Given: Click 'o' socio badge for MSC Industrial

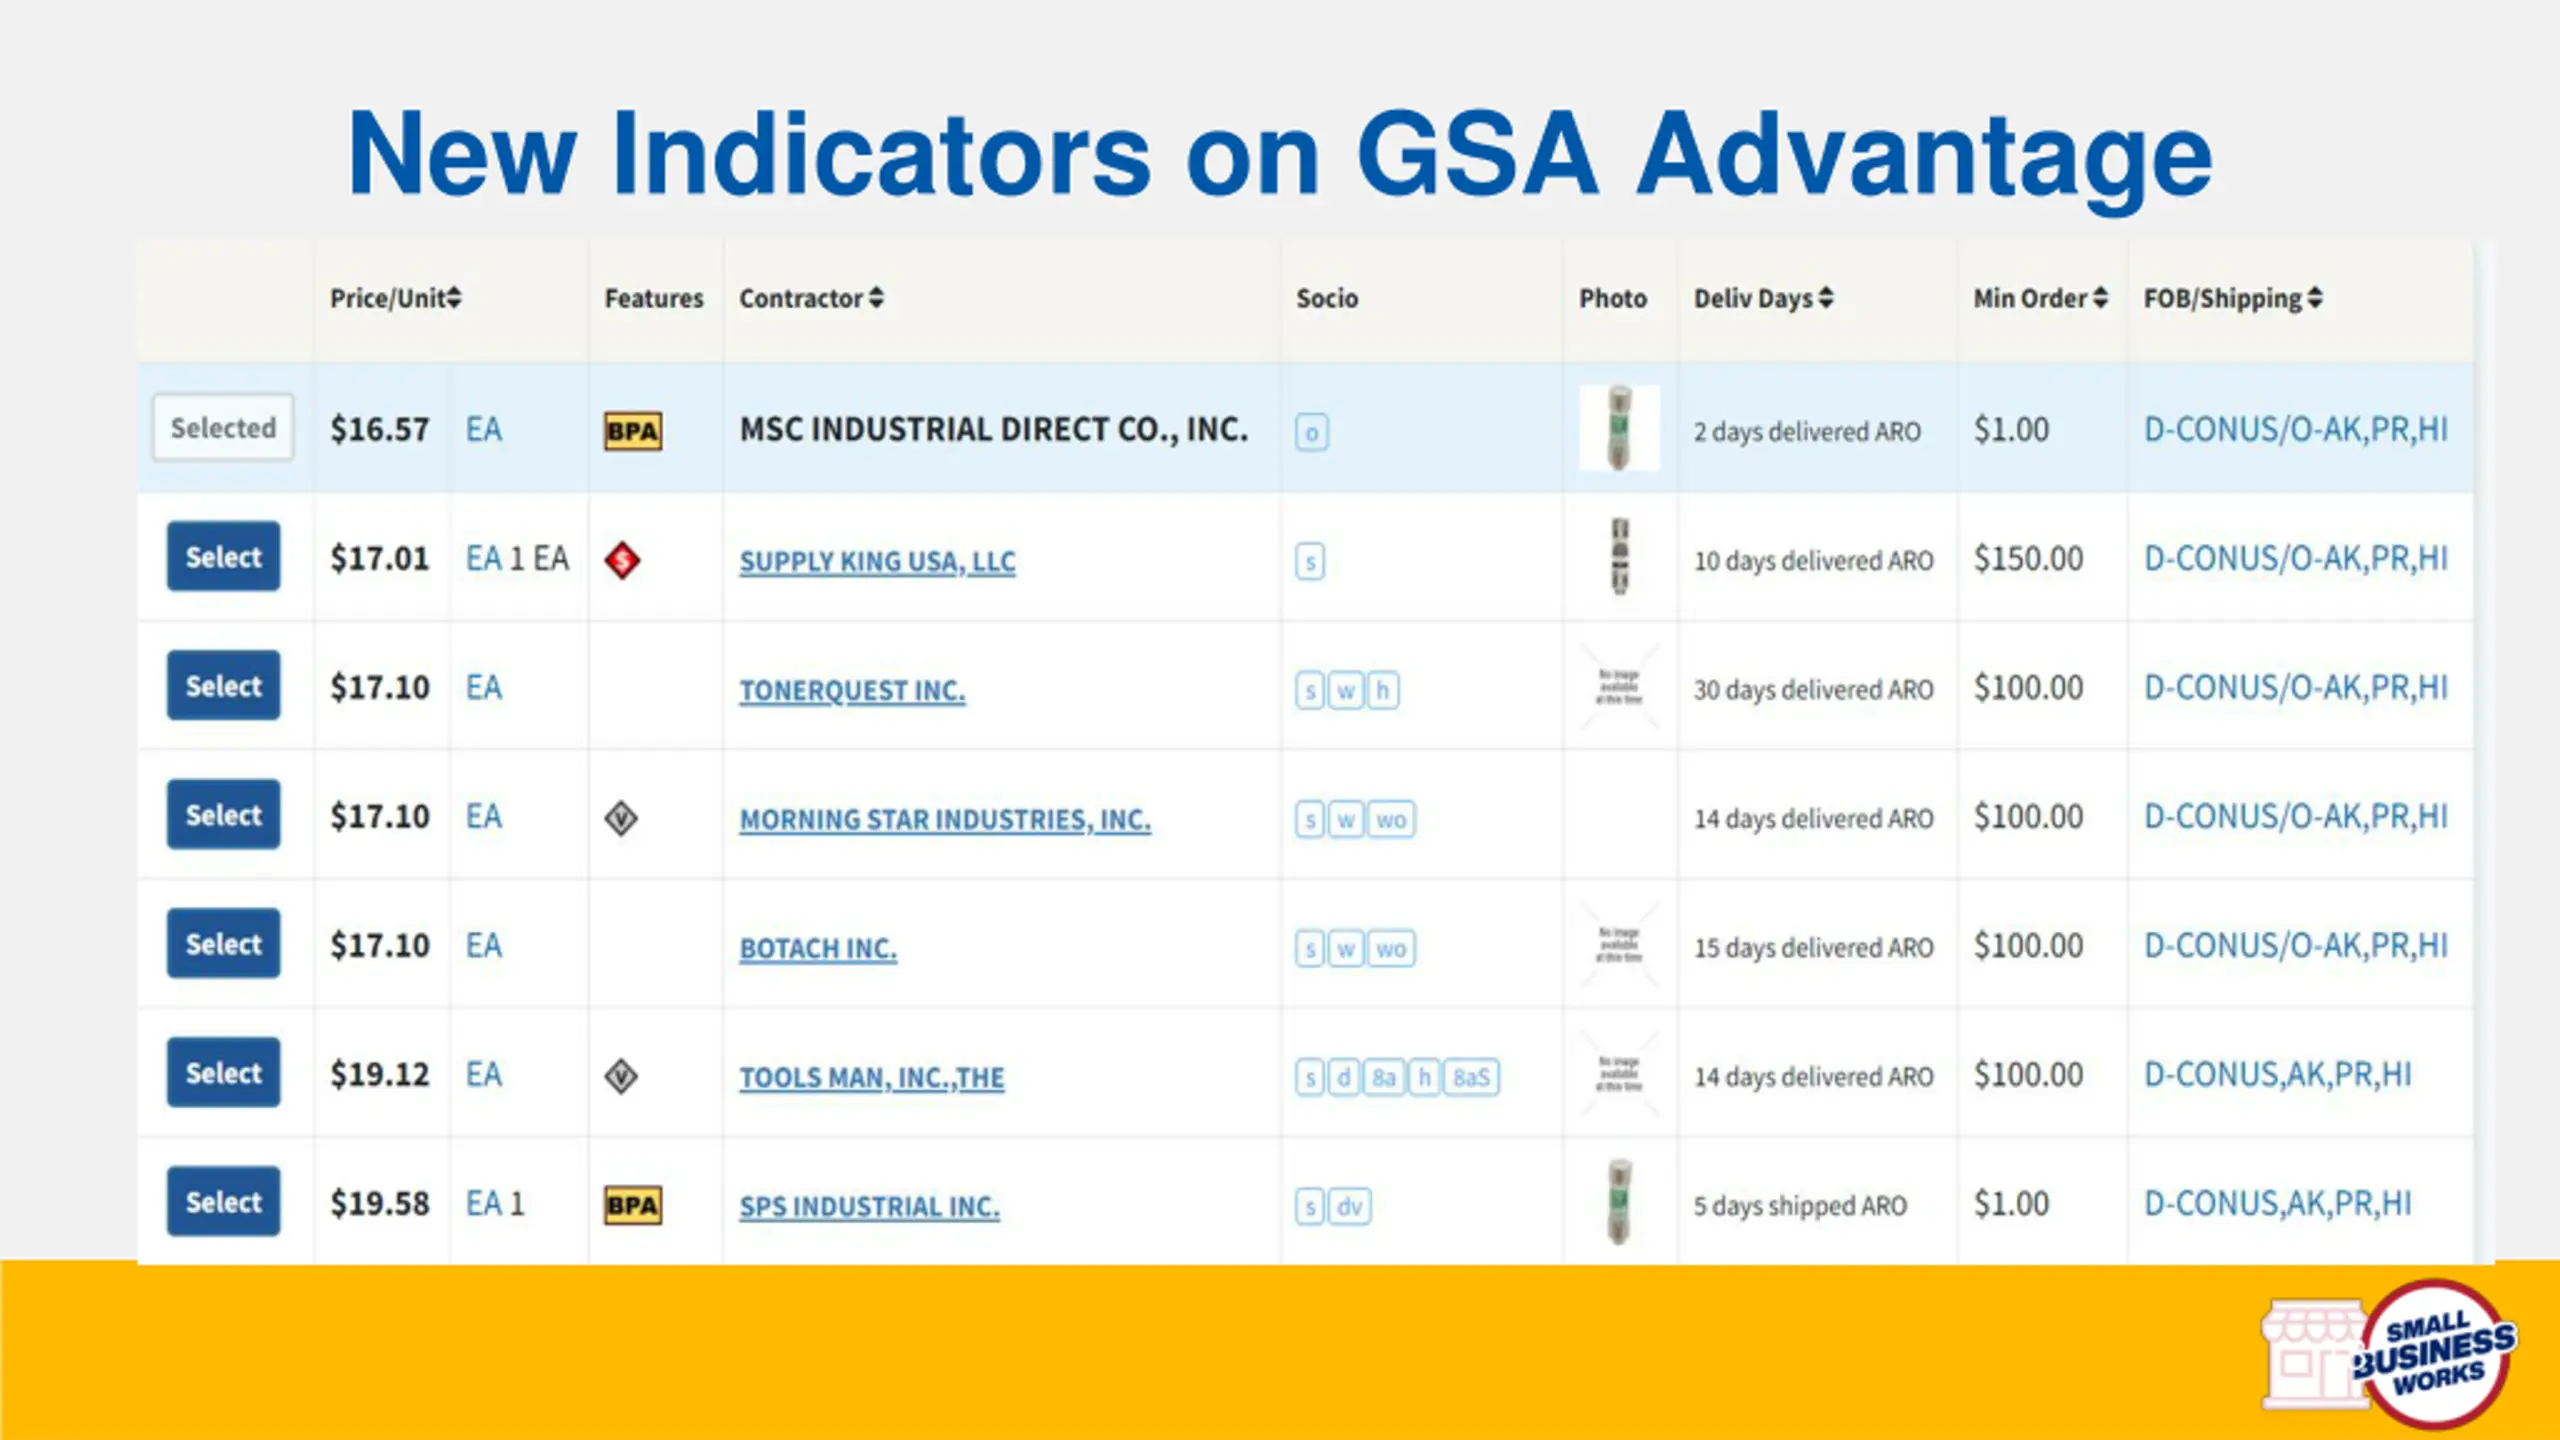Looking at the screenshot, I should coord(1312,433).
